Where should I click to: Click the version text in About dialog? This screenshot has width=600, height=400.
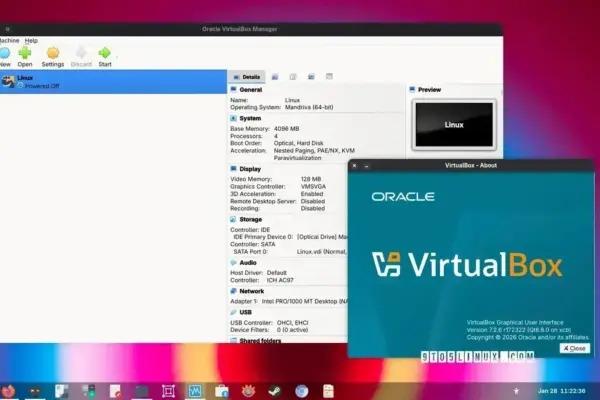pyautogui.click(x=518, y=330)
